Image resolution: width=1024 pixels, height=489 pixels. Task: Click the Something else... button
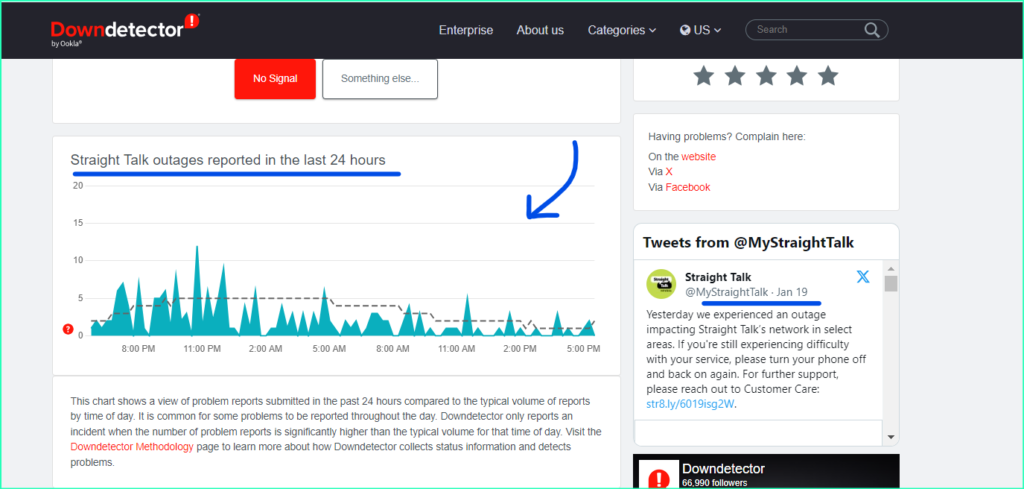tap(380, 79)
